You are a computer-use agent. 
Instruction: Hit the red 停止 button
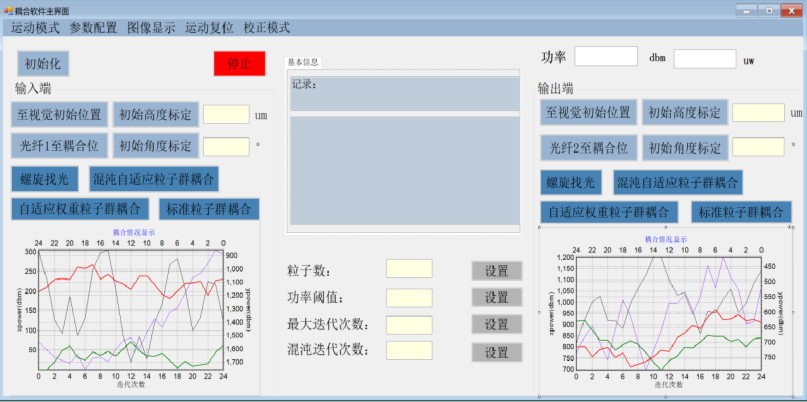point(239,63)
